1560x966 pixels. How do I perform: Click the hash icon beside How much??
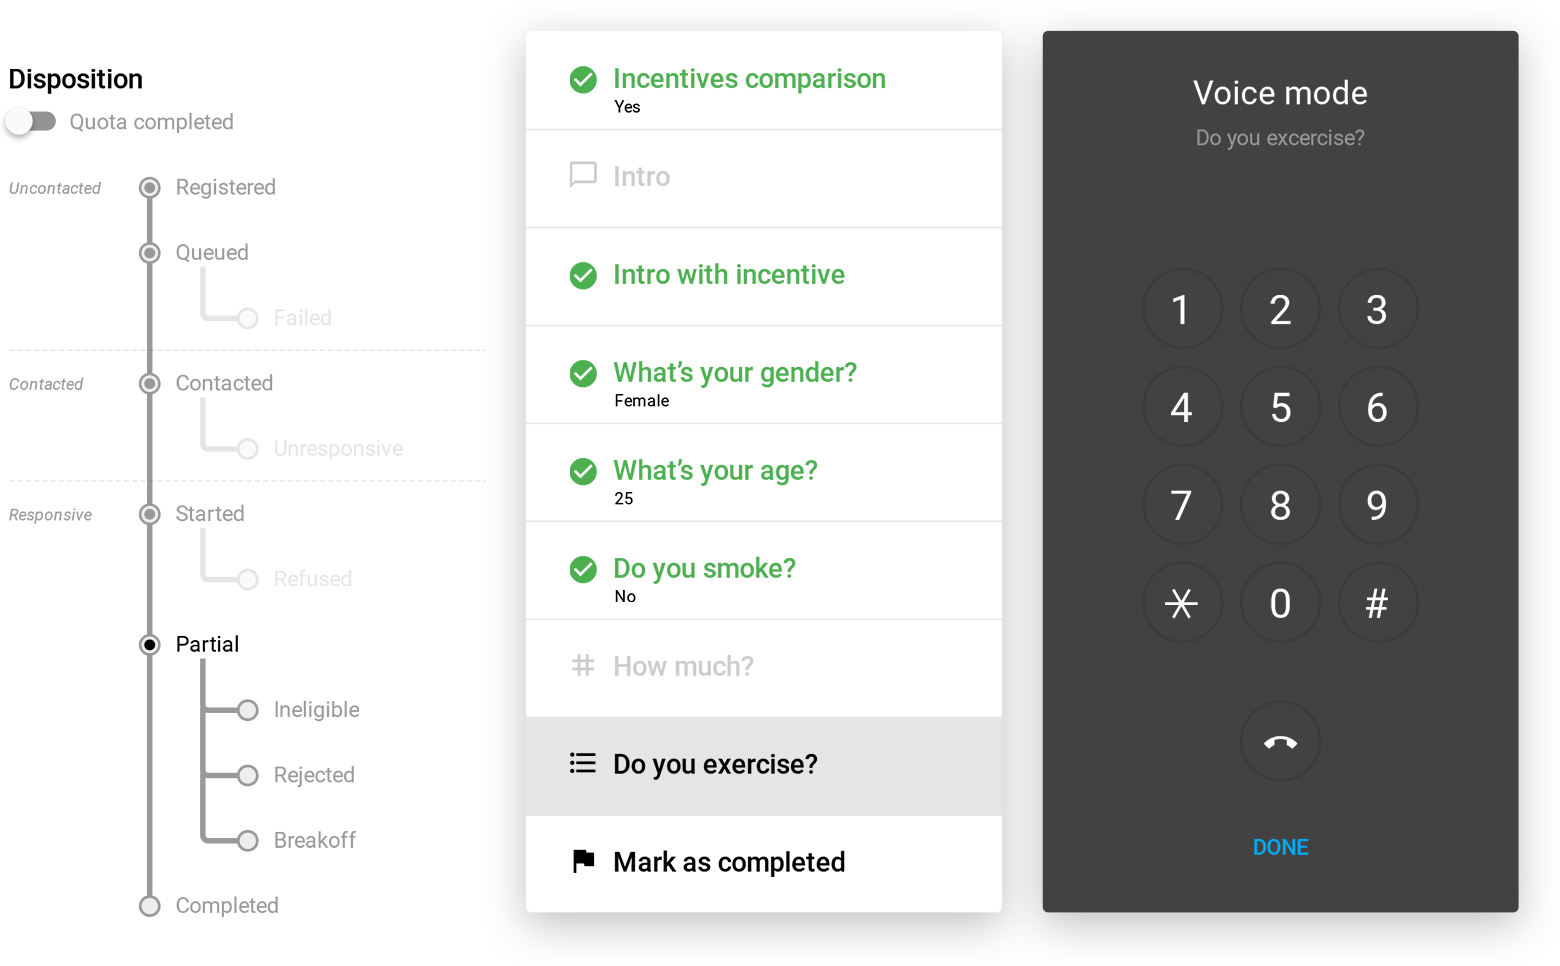583,665
